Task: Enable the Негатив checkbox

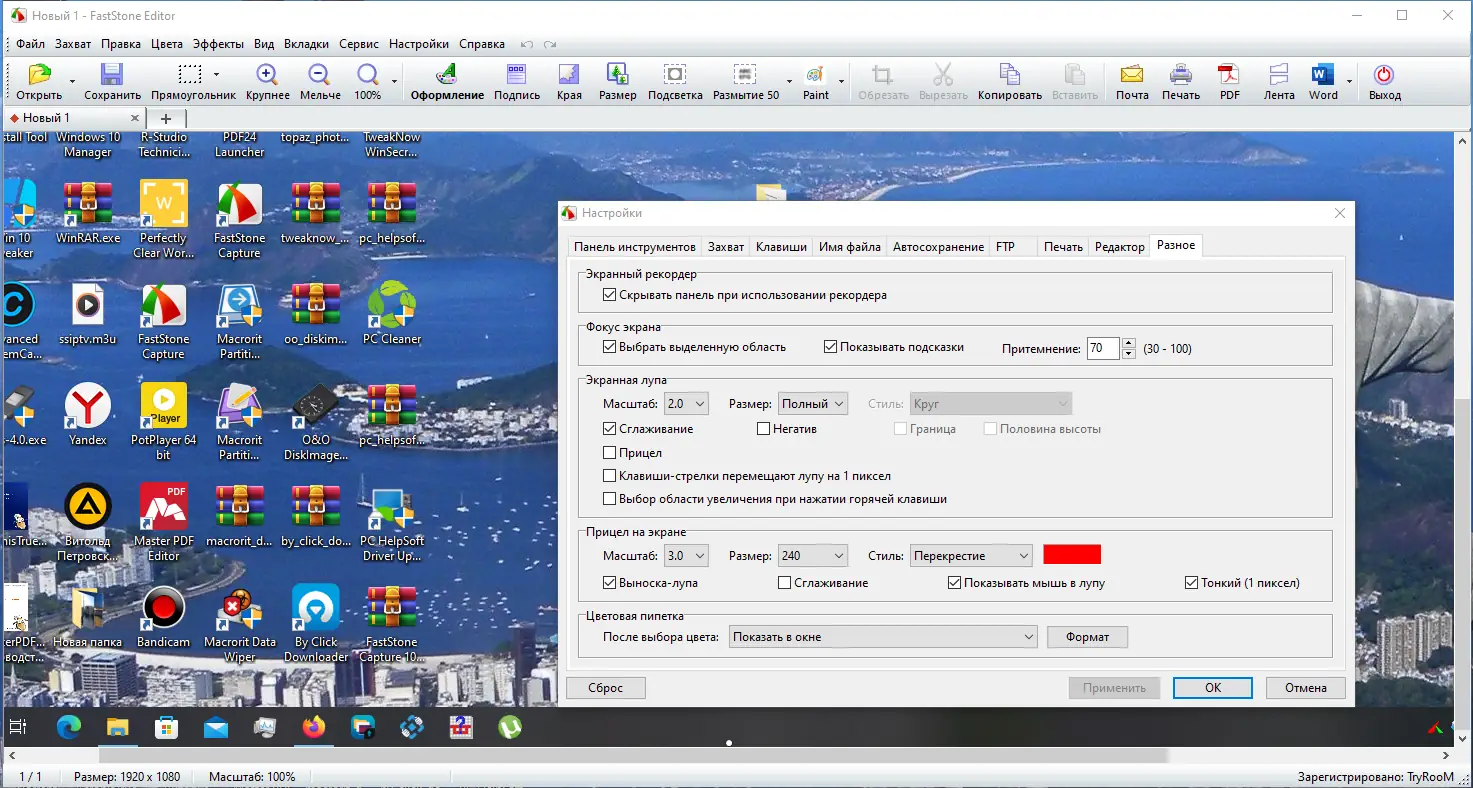Action: click(x=764, y=429)
